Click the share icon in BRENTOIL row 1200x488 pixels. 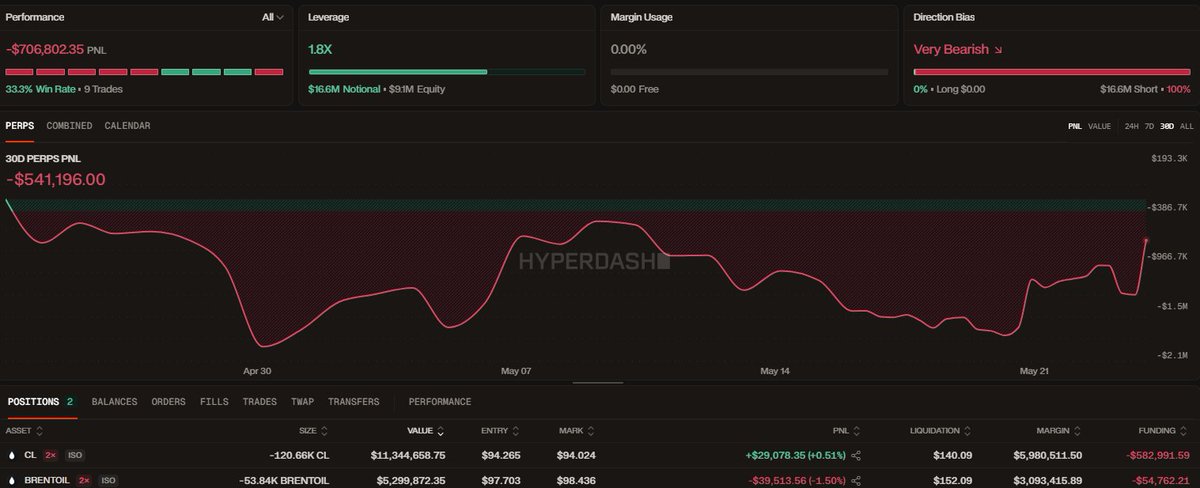[x=856, y=480]
